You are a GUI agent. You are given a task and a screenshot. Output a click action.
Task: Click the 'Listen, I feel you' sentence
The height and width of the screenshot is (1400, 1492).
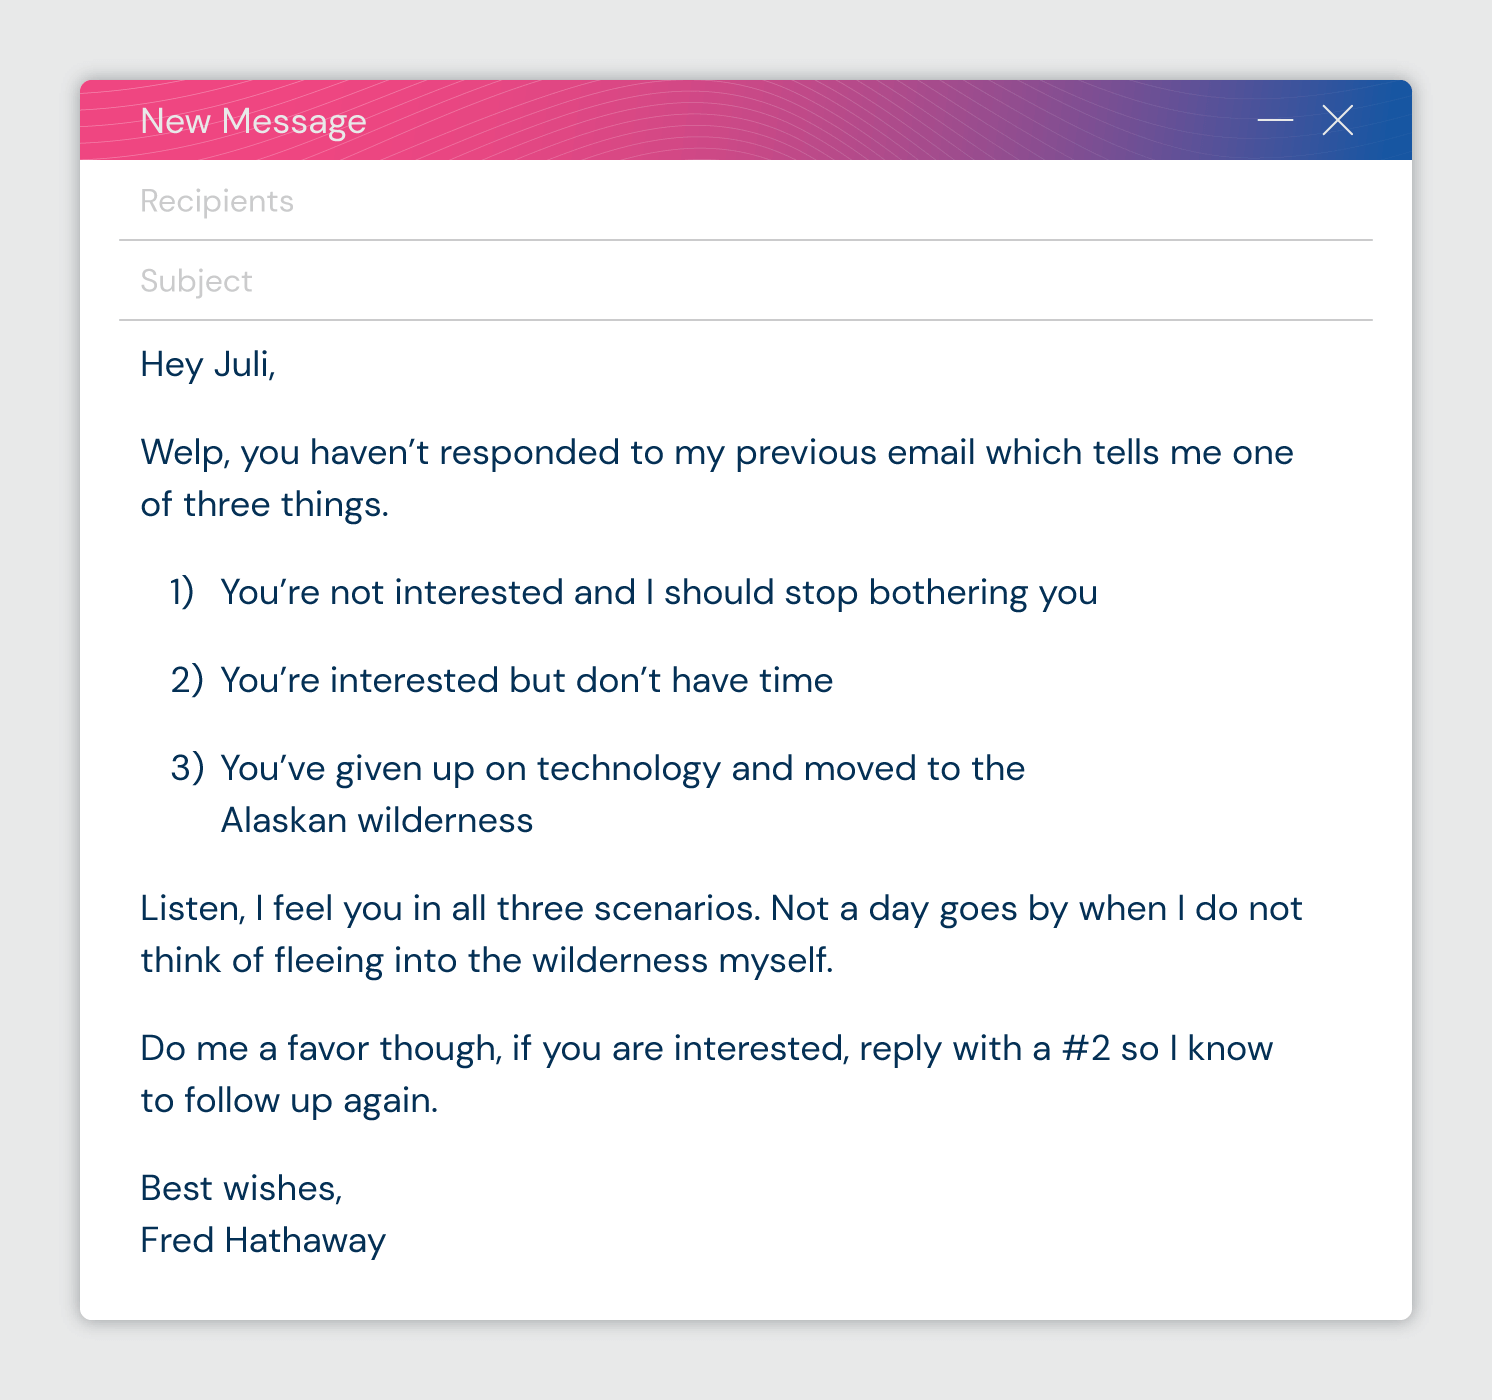(x=720, y=908)
